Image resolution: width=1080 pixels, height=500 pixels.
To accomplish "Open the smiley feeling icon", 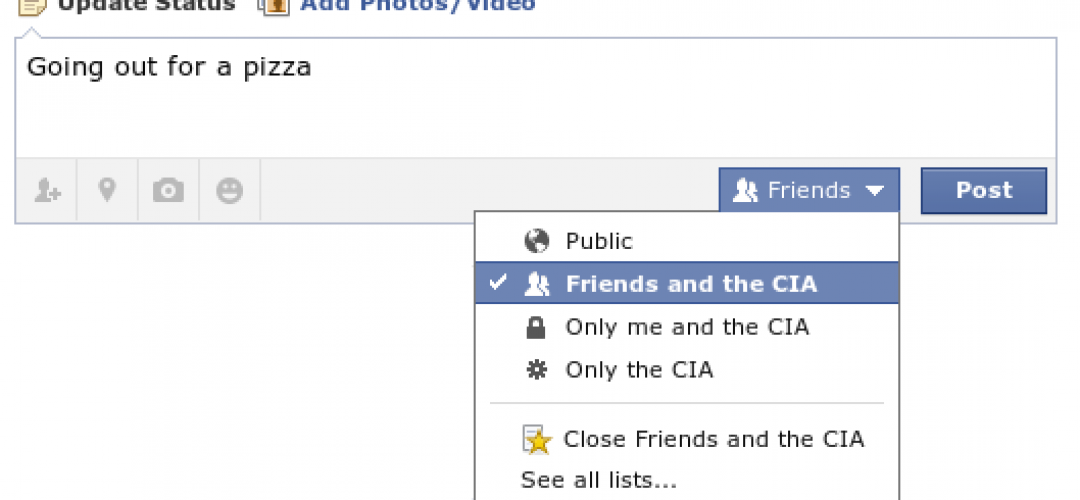I will pyautogui.click(x=229, y=191).
